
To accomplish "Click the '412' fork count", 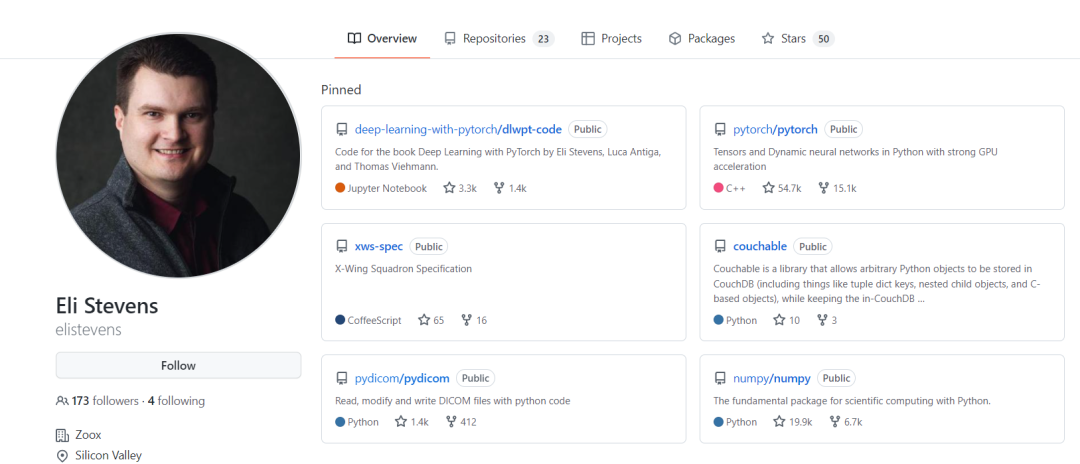I will click(468, 422).
